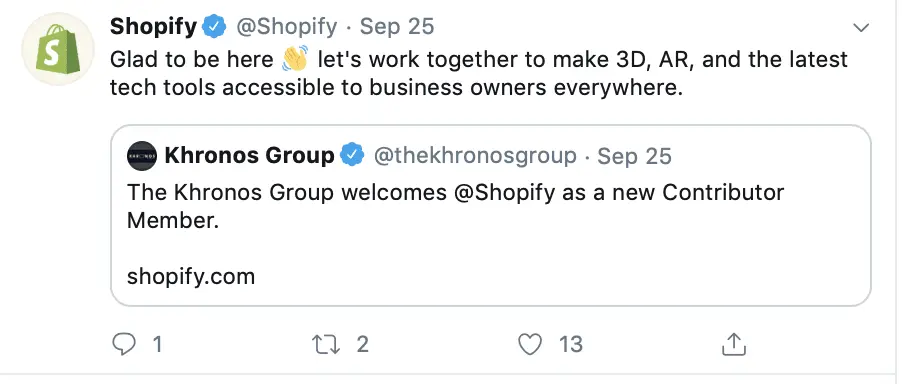Click the Sep 25 timestamp on Shopify tweet
The width and height of the screenshot is (902, 384).
397,27
